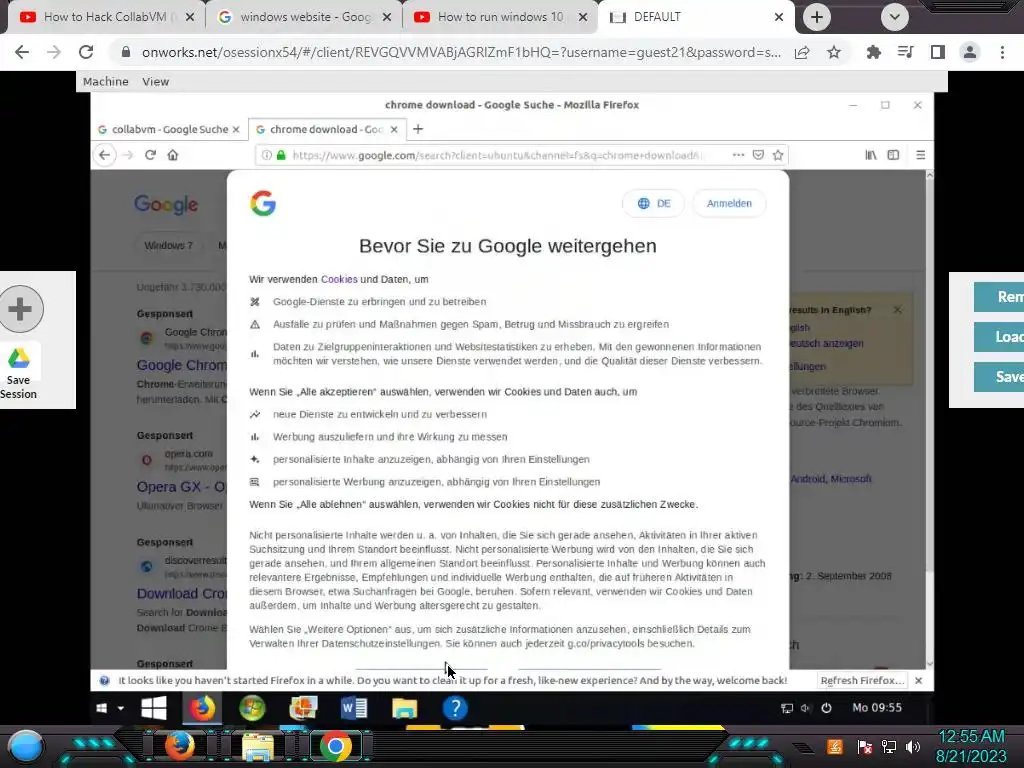Open the Firefox library icon
The height and width of the screenshot is (768, 1024).
point(871,155)
